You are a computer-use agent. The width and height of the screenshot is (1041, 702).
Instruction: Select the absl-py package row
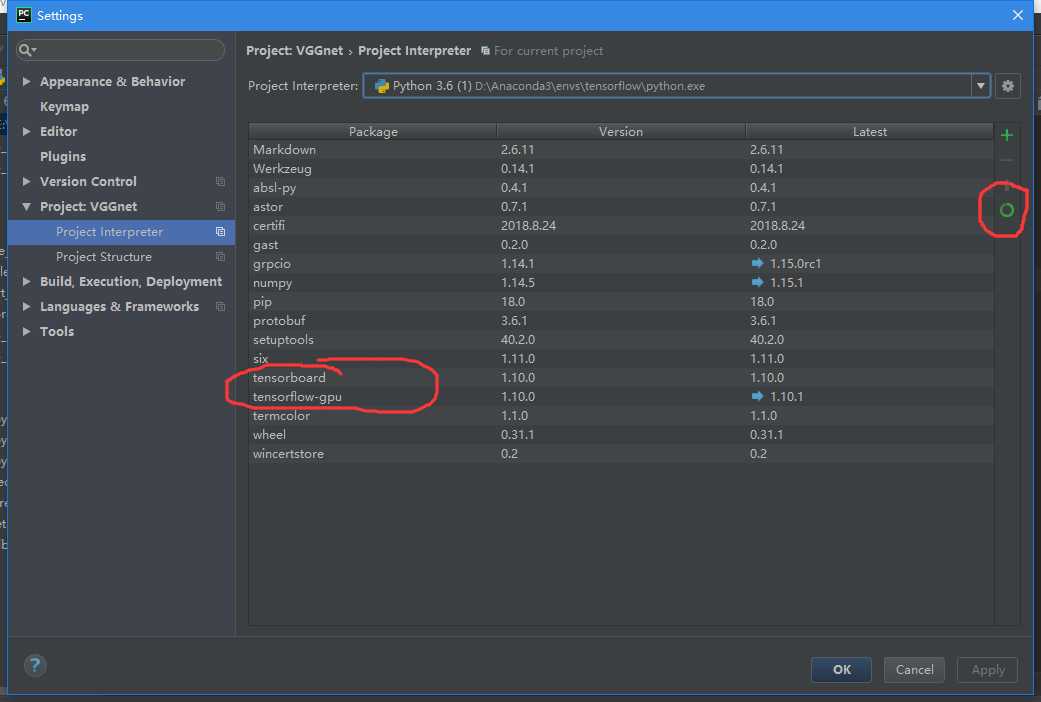(621, 187)
